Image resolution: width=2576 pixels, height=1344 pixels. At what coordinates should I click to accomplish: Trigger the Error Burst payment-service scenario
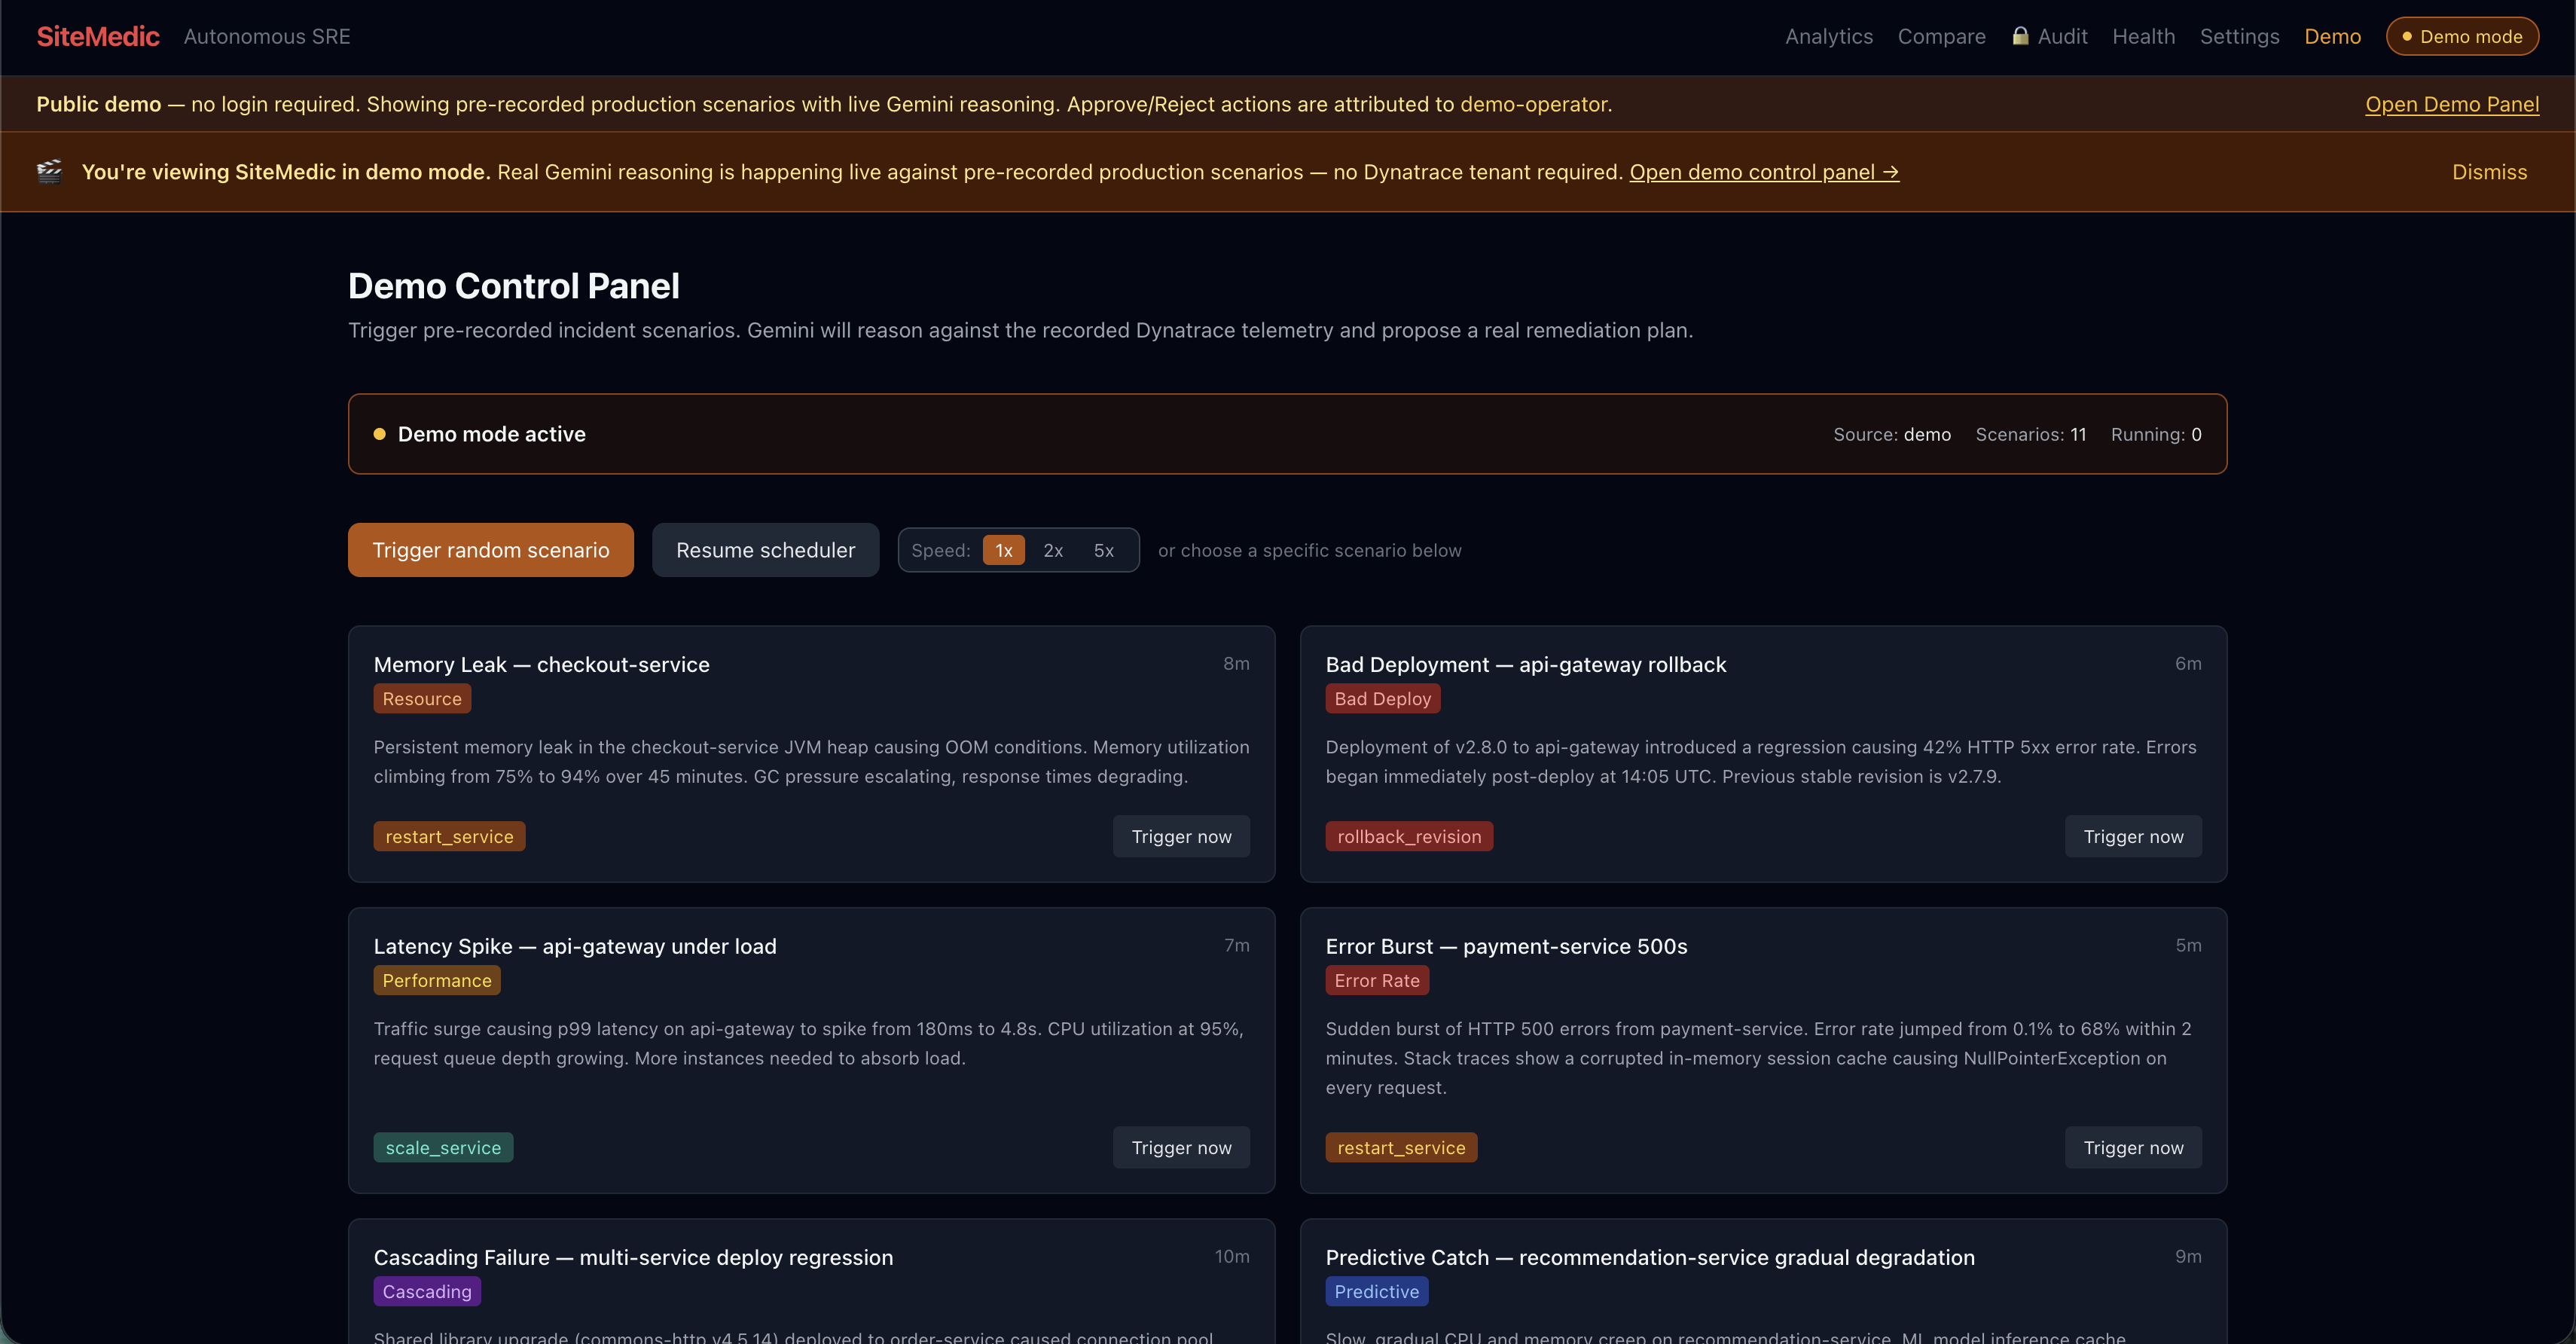point(2133,1147)
